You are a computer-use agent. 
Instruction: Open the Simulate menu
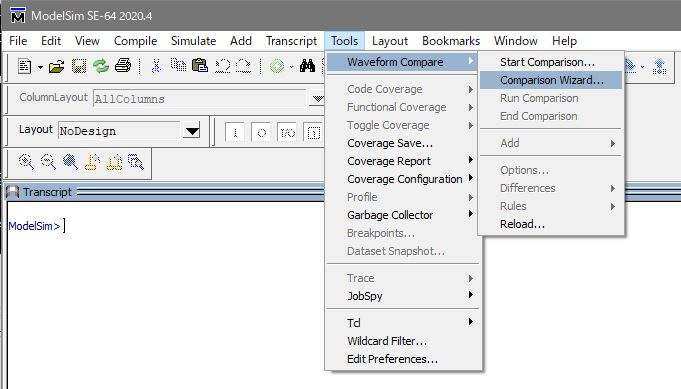click(x=193, y=41)
